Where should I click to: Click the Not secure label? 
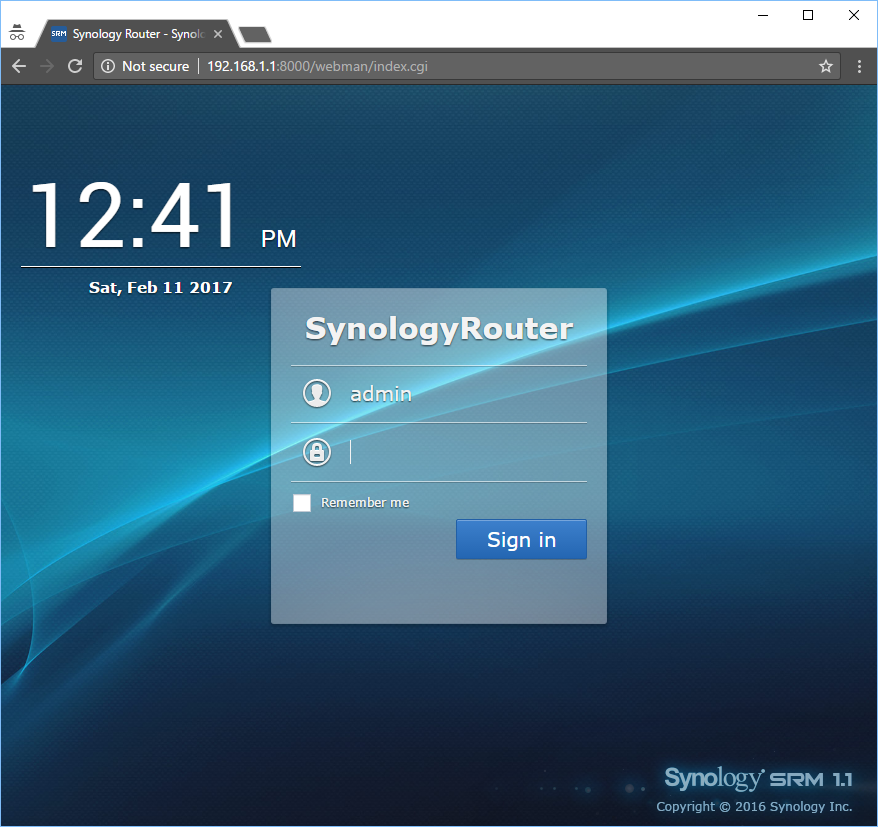click(x=156, y=66)
